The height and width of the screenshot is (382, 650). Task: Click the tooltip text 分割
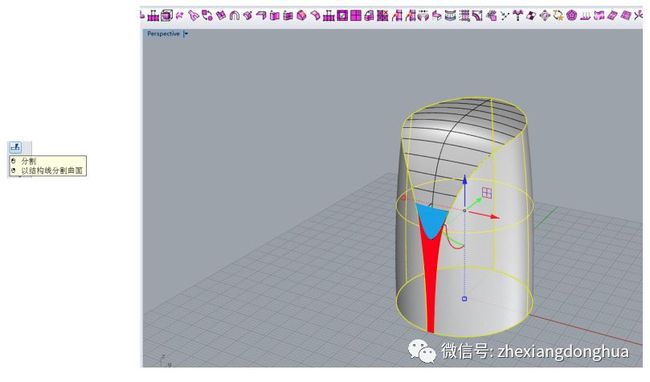tap(29, 161)
